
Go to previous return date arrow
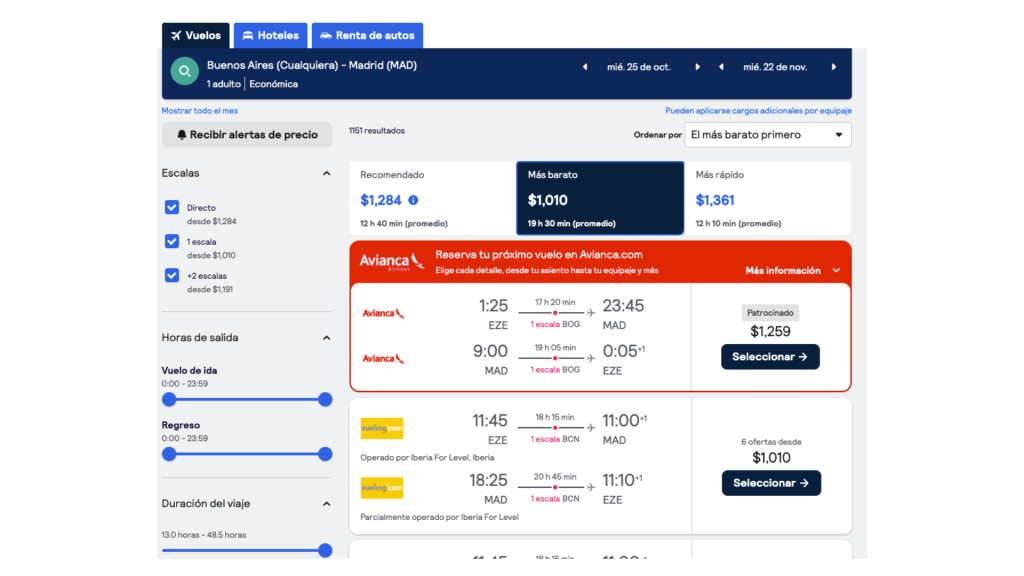pyautogui.click(x=721, y=67)
